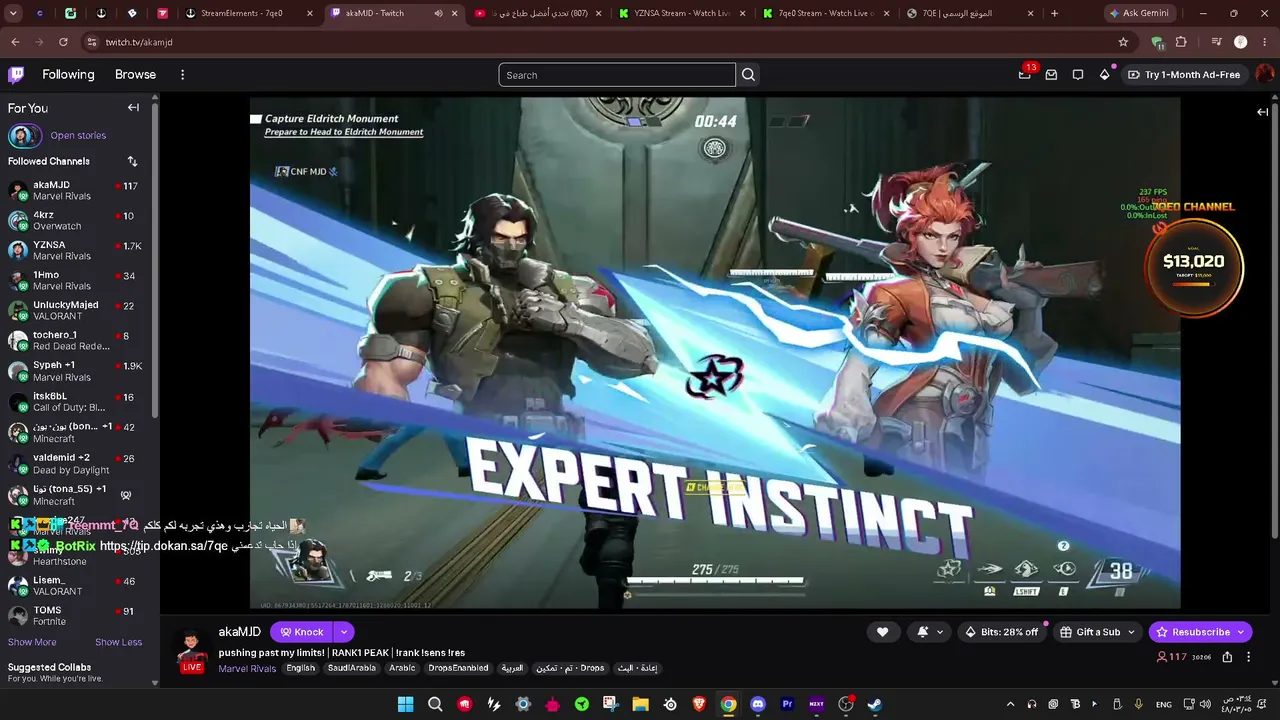
Task: Collapse the For You side navigation
Action: [x=133, y=108]
